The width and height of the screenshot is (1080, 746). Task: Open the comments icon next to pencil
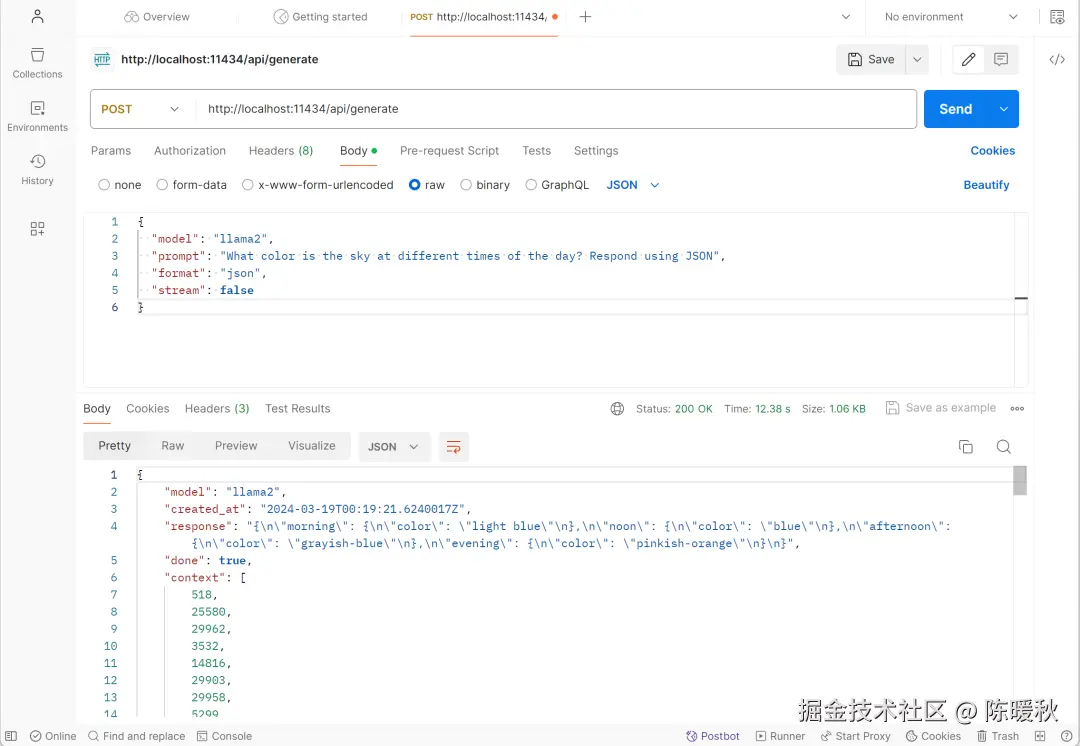coord(1001,59)
